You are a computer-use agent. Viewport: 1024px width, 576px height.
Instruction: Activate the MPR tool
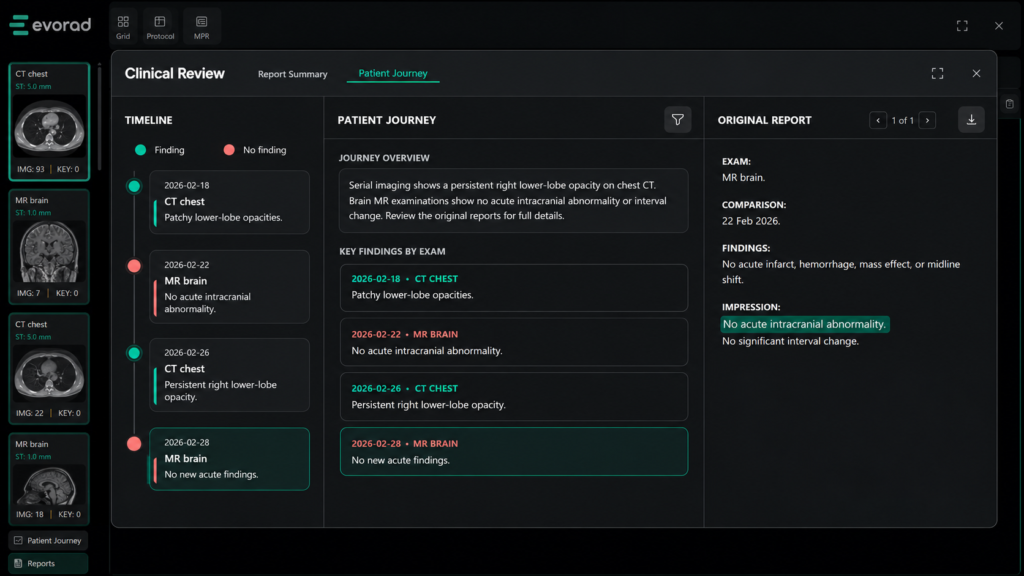201,27
